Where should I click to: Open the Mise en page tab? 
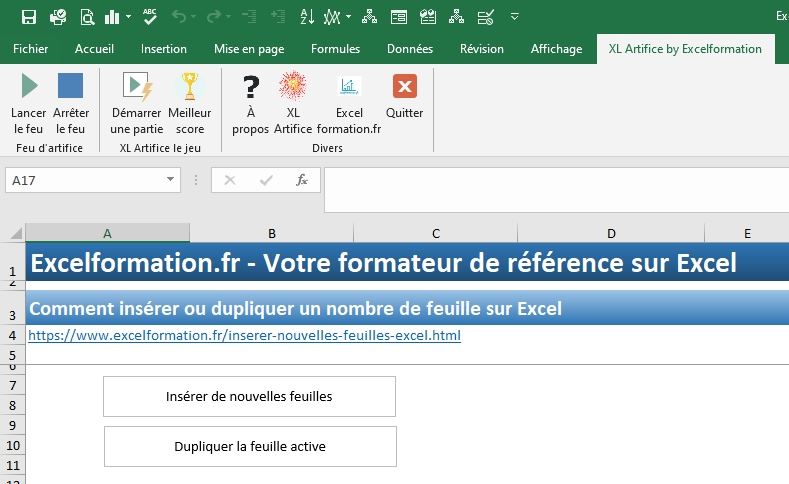[249, 49]
